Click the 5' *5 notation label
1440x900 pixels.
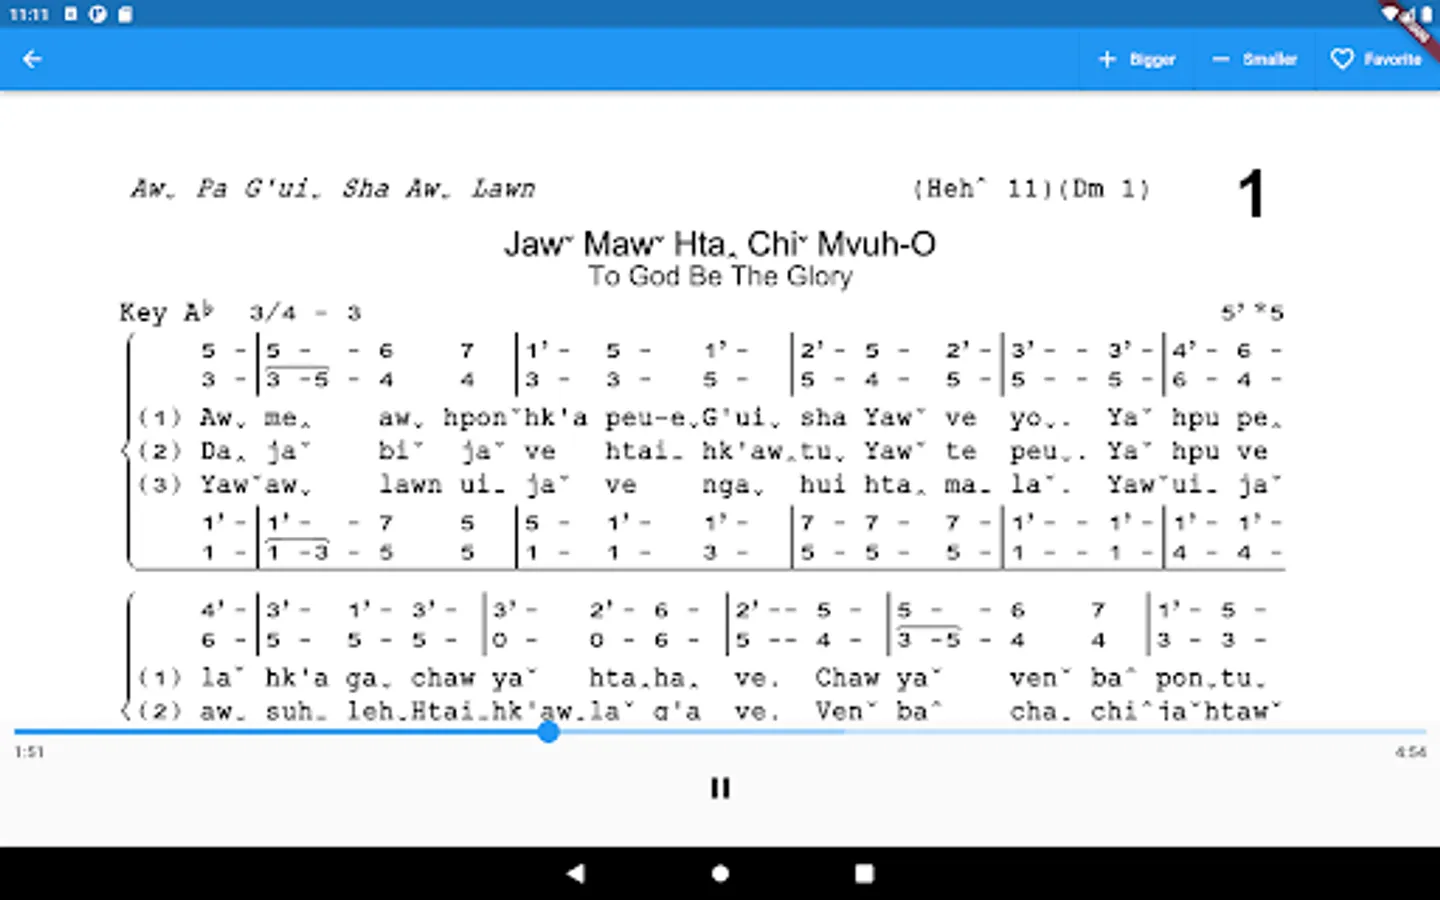[x=1252, y=313]
